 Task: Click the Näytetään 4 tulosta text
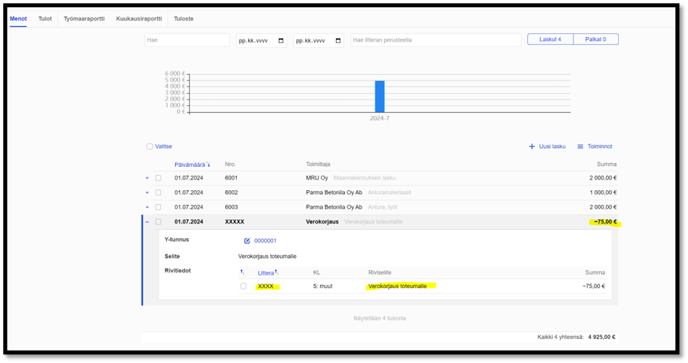click(380, 318)
